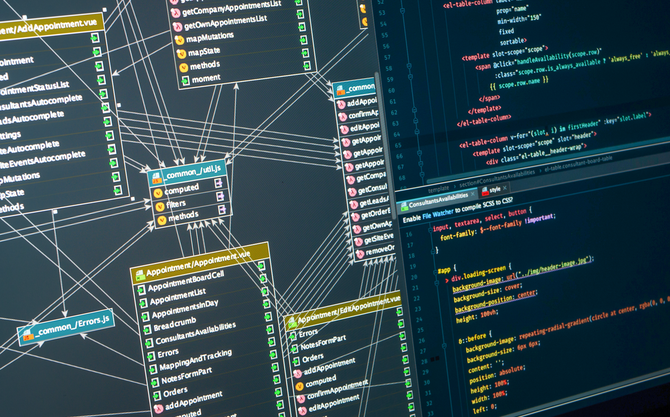Select the template breadcrumb item
670x417 pixels.
[438, 188]
